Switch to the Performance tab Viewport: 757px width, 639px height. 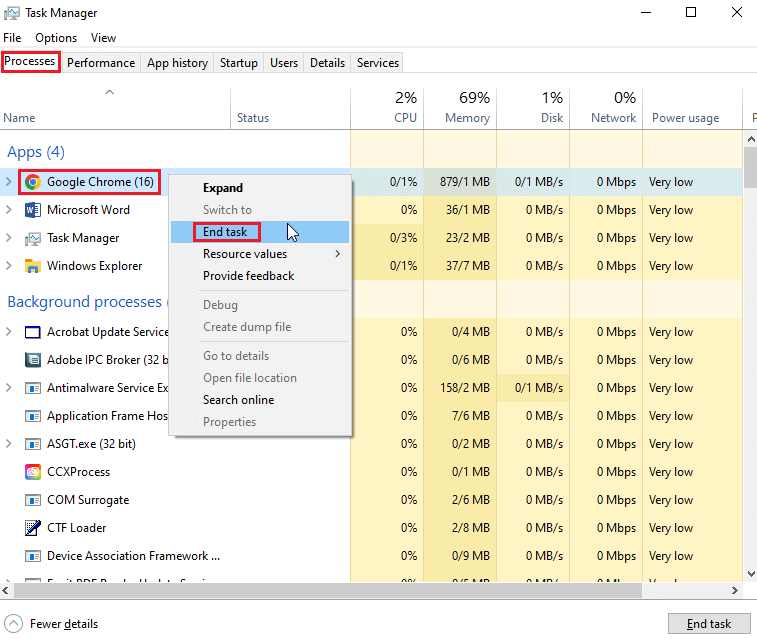(x=101, y=63)
